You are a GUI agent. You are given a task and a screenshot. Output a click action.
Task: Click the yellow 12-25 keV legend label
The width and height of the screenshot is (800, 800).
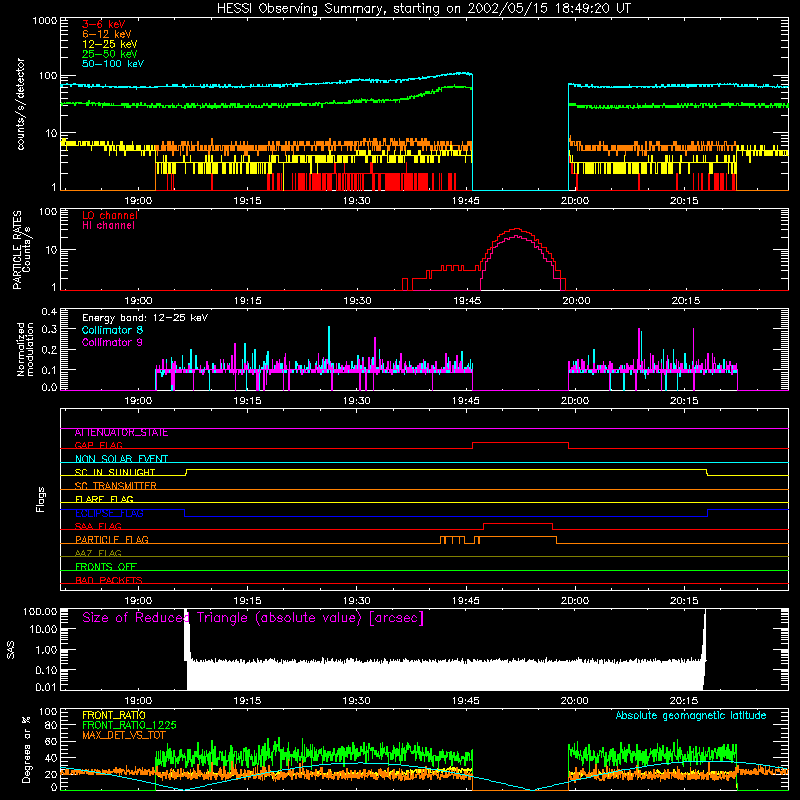110,44
